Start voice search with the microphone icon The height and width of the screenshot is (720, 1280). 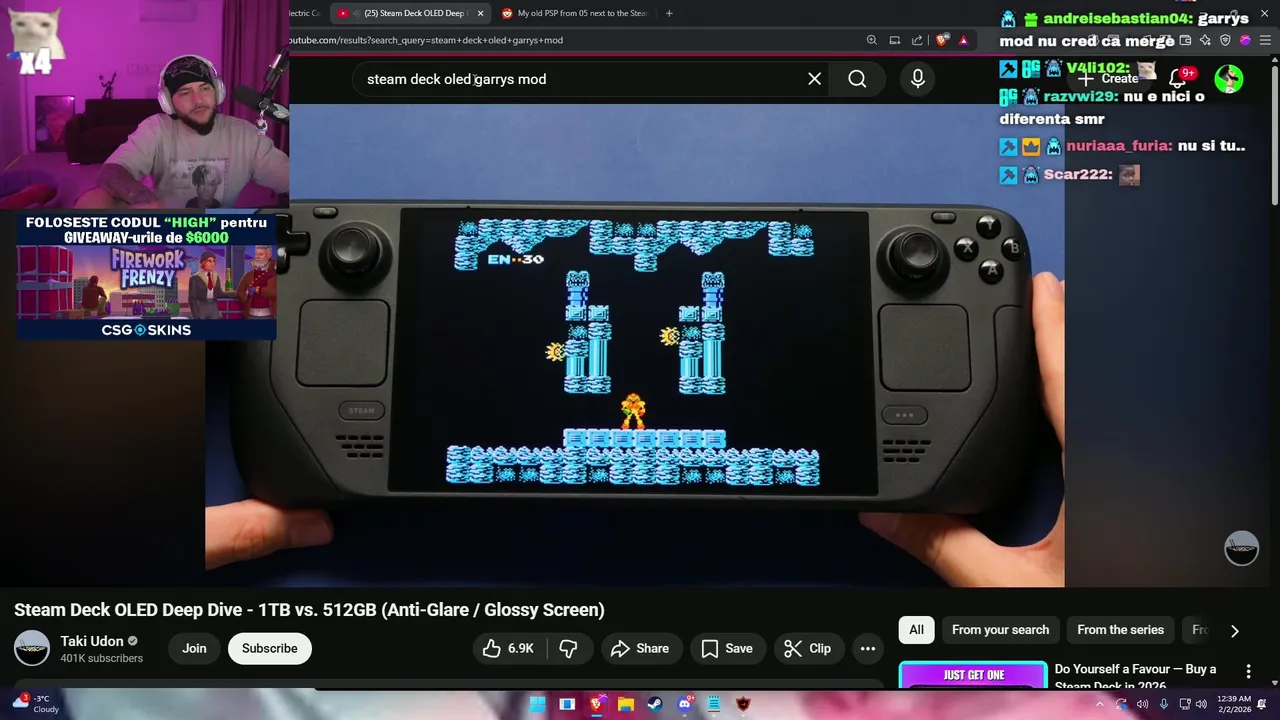(917, 79)
